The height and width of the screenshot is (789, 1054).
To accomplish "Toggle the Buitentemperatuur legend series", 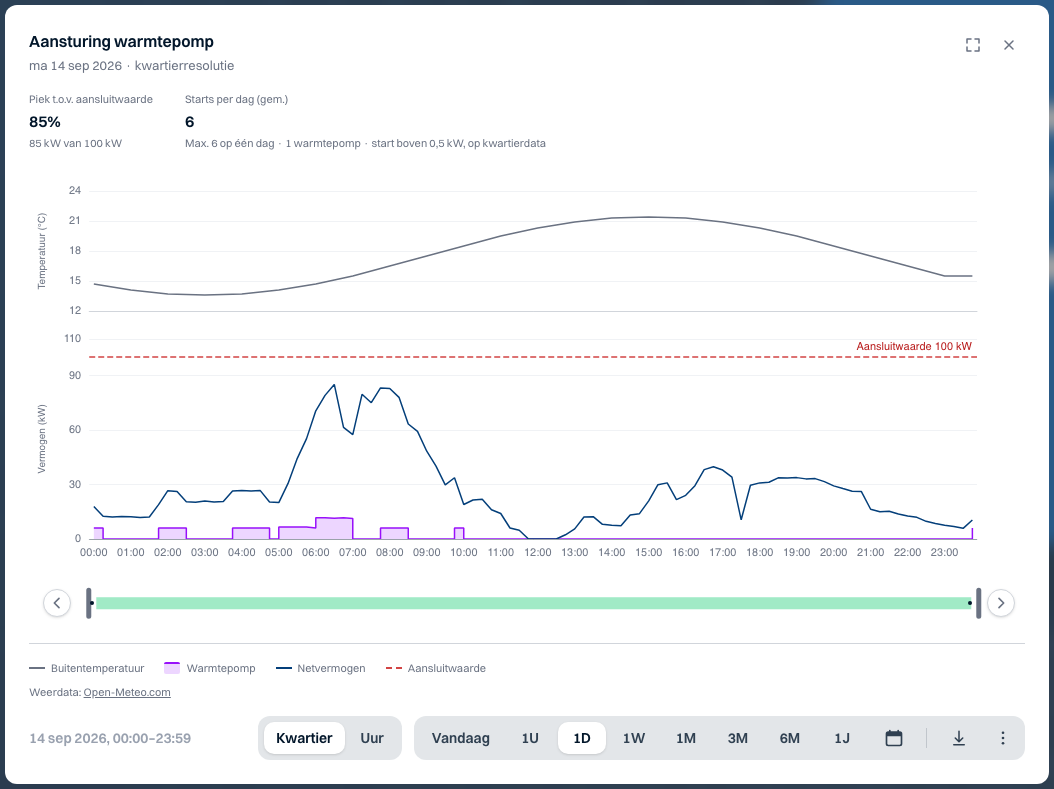I will tap(87, 668).
